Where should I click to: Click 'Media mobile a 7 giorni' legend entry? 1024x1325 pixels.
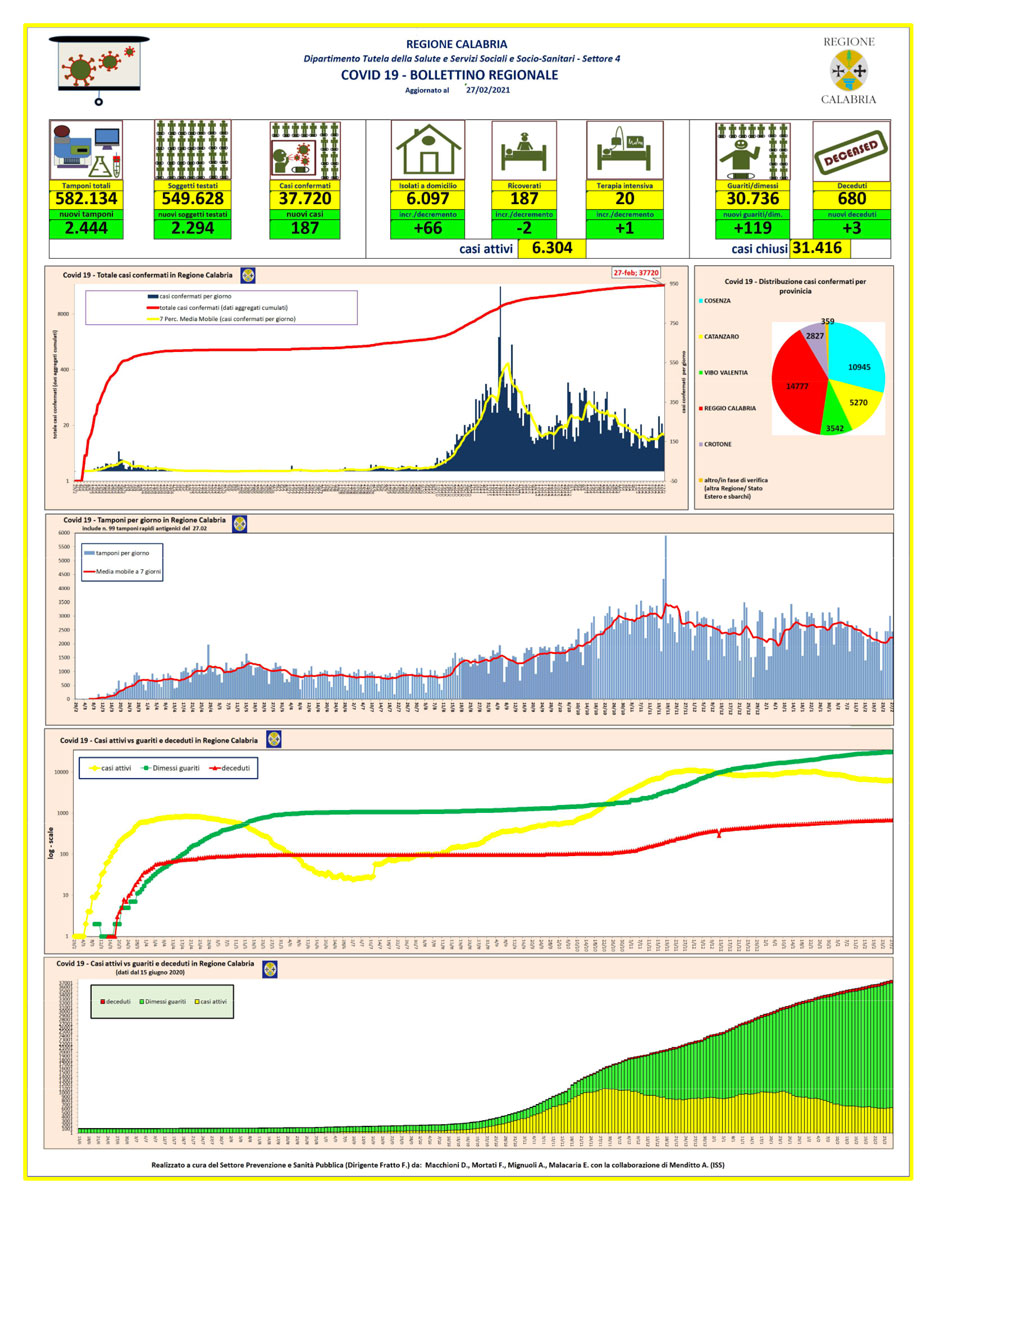click(122, 572)
